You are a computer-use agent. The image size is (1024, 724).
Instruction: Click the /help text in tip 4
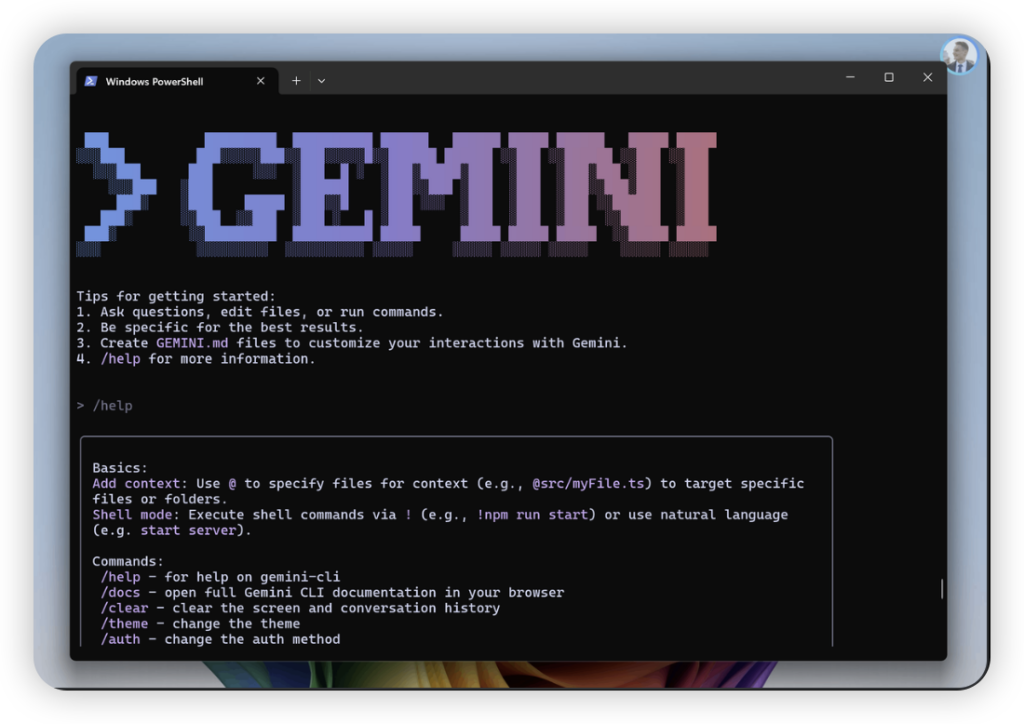(120, 358)
